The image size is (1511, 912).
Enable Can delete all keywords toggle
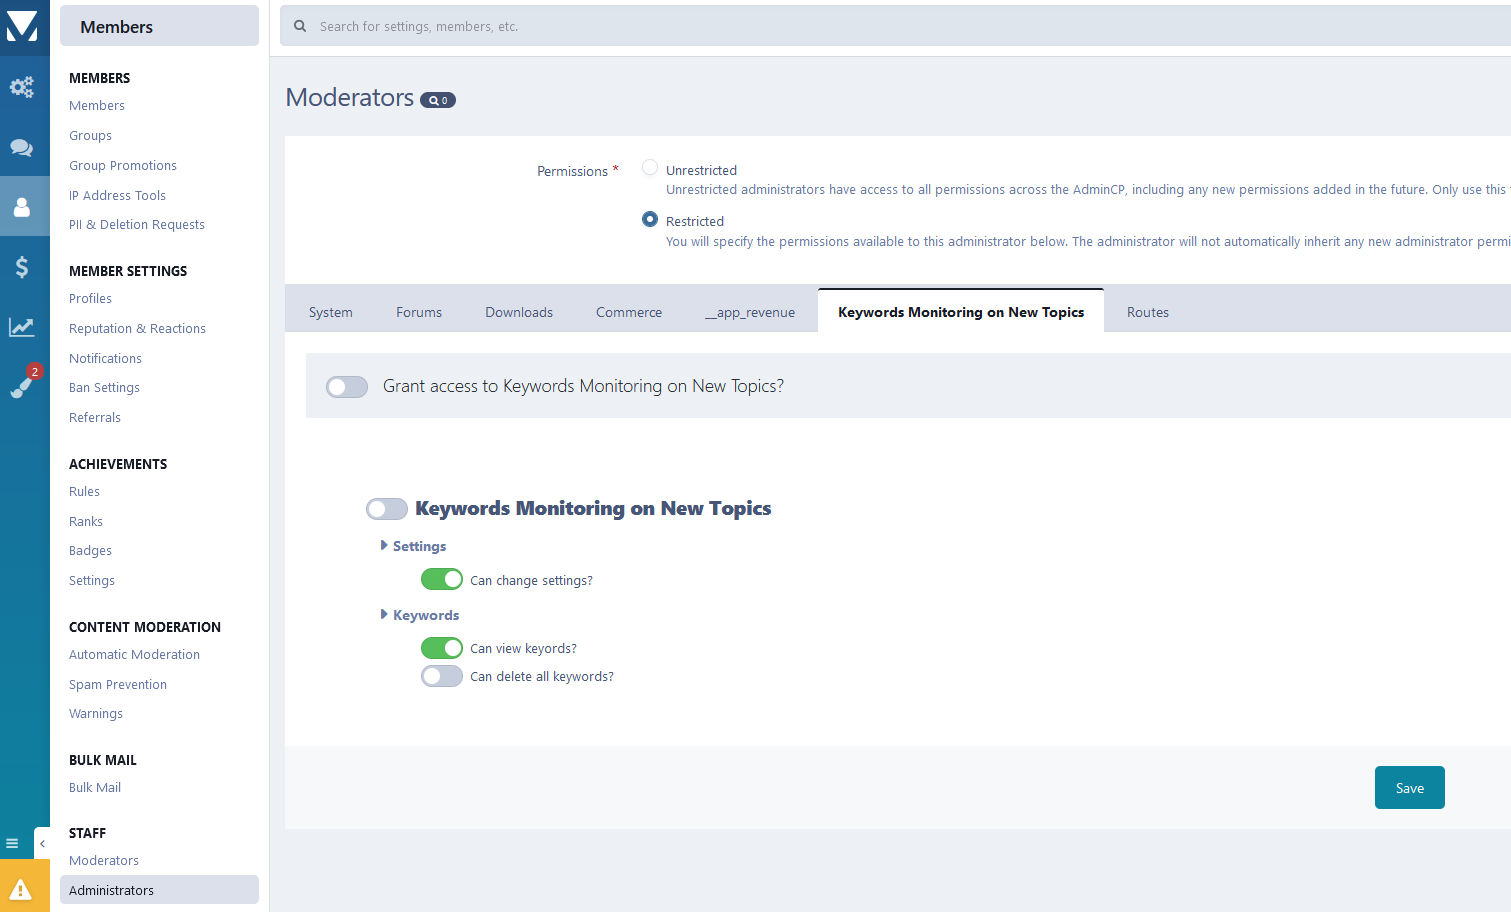tap(441, 677)
